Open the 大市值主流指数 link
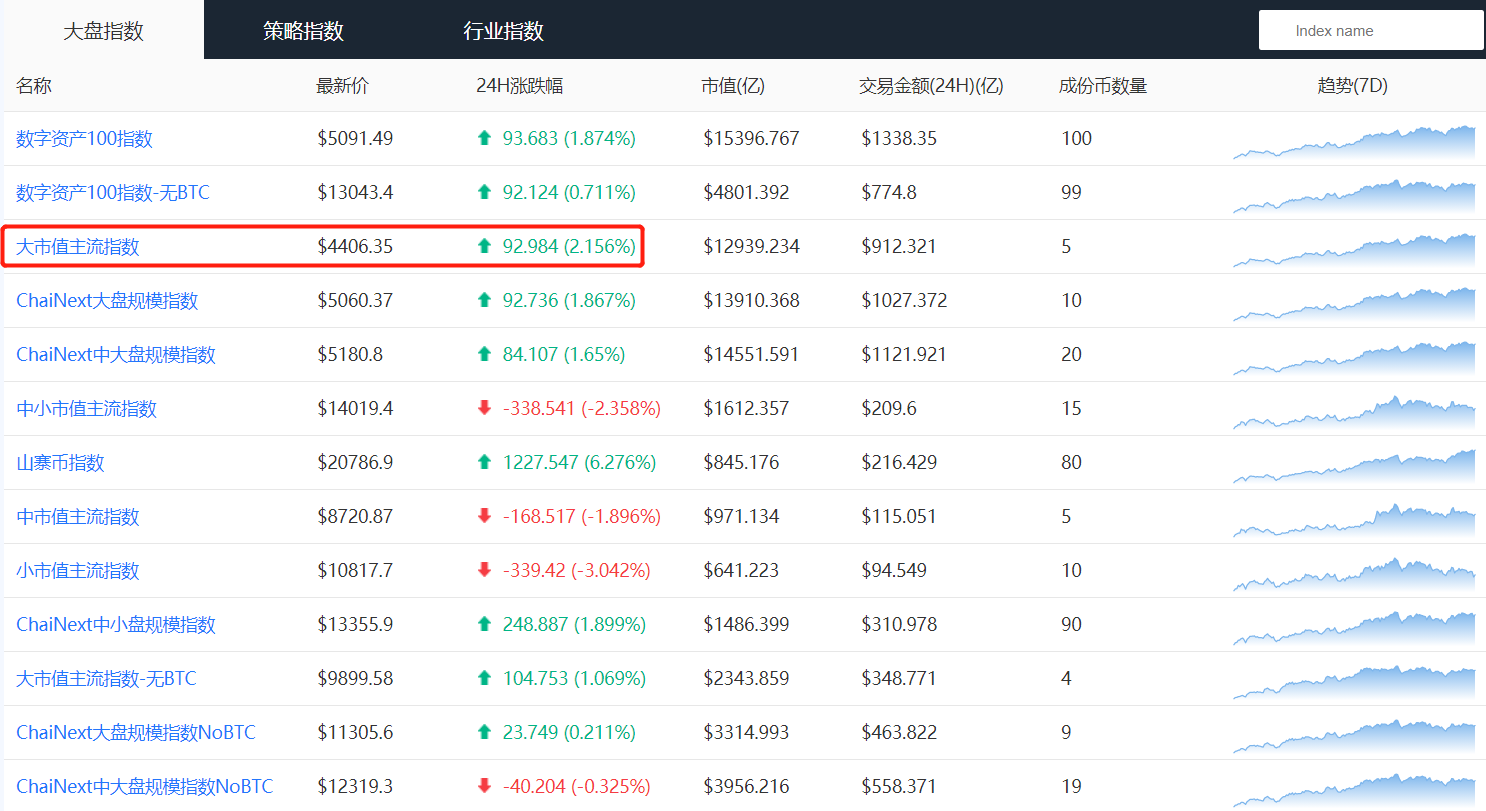 78,247
